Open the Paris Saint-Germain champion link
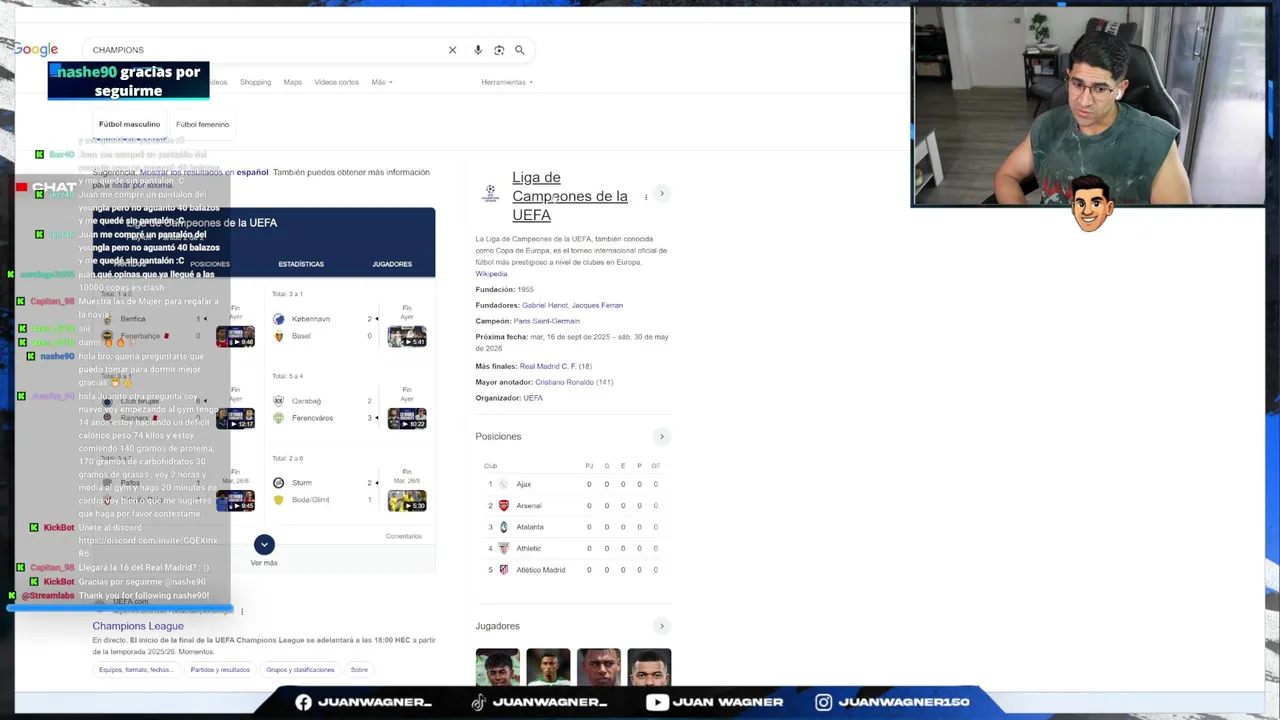This screenshot has width=1280, height=720. point(546,321)
